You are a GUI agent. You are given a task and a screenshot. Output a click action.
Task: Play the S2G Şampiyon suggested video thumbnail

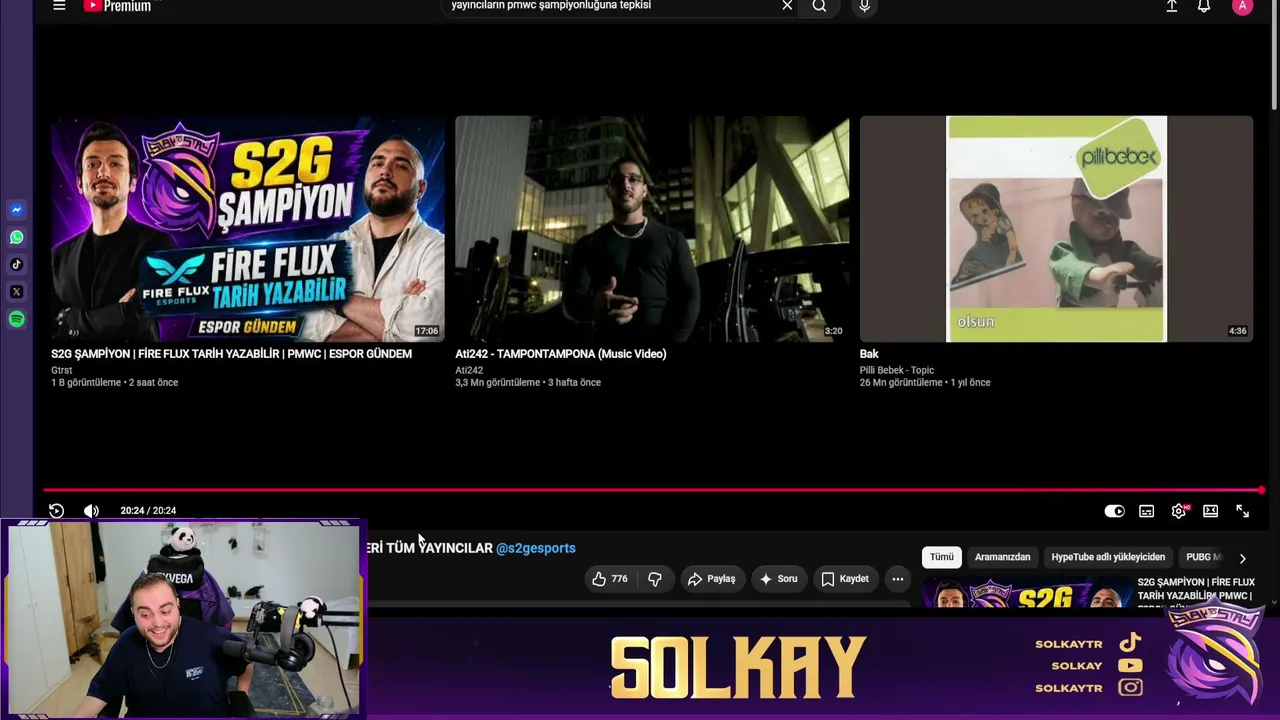[x=248, y=229]
